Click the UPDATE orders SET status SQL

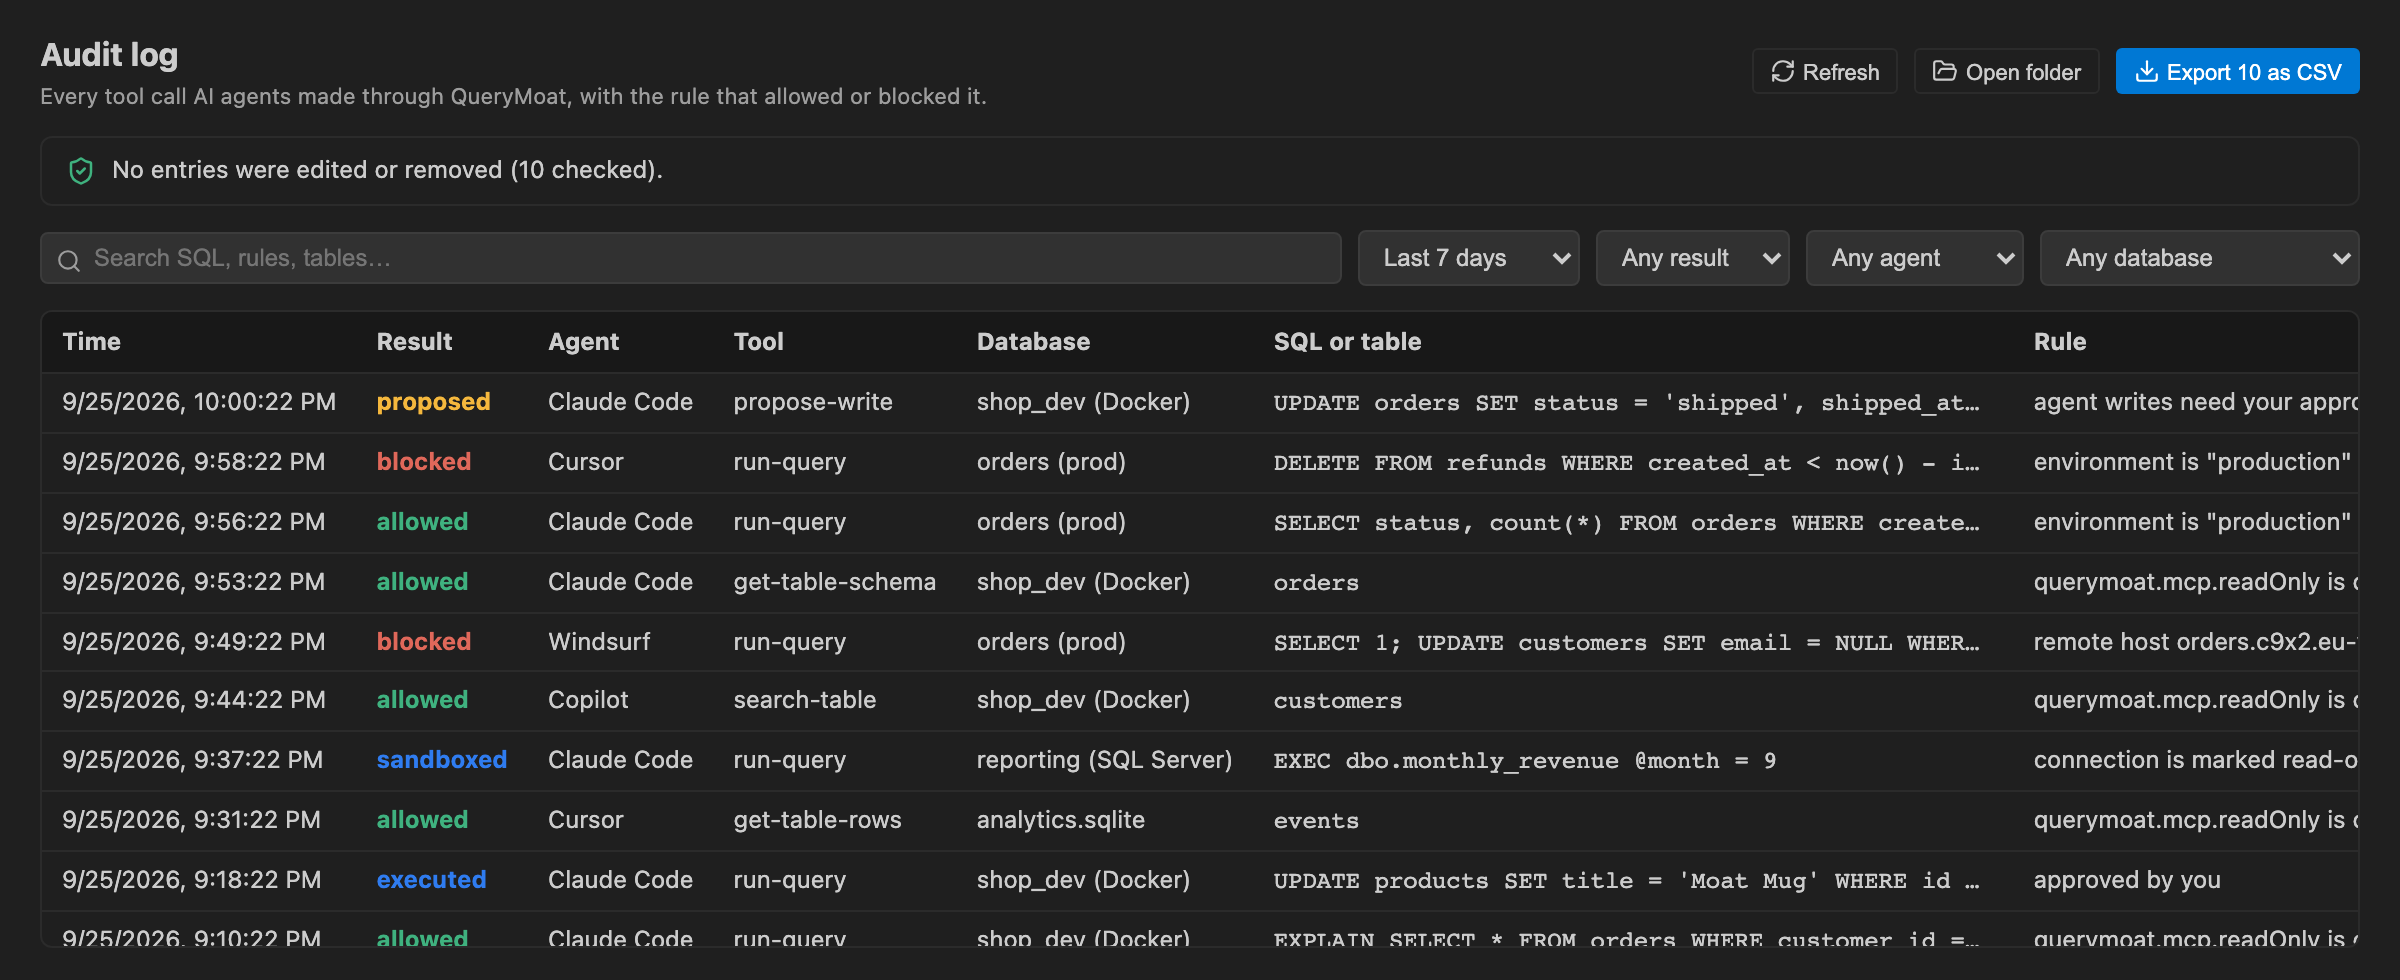coord(1626,403)
